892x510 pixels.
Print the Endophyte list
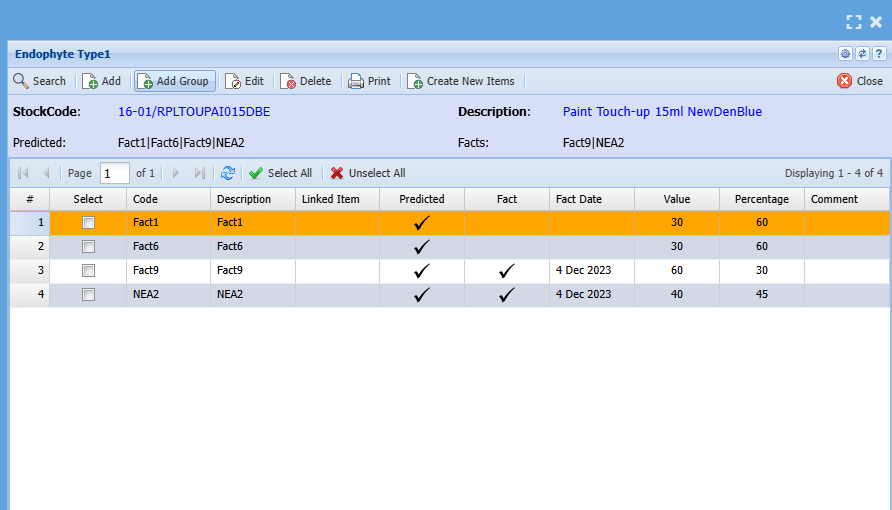pyautogui.click(x=369, y=81)
